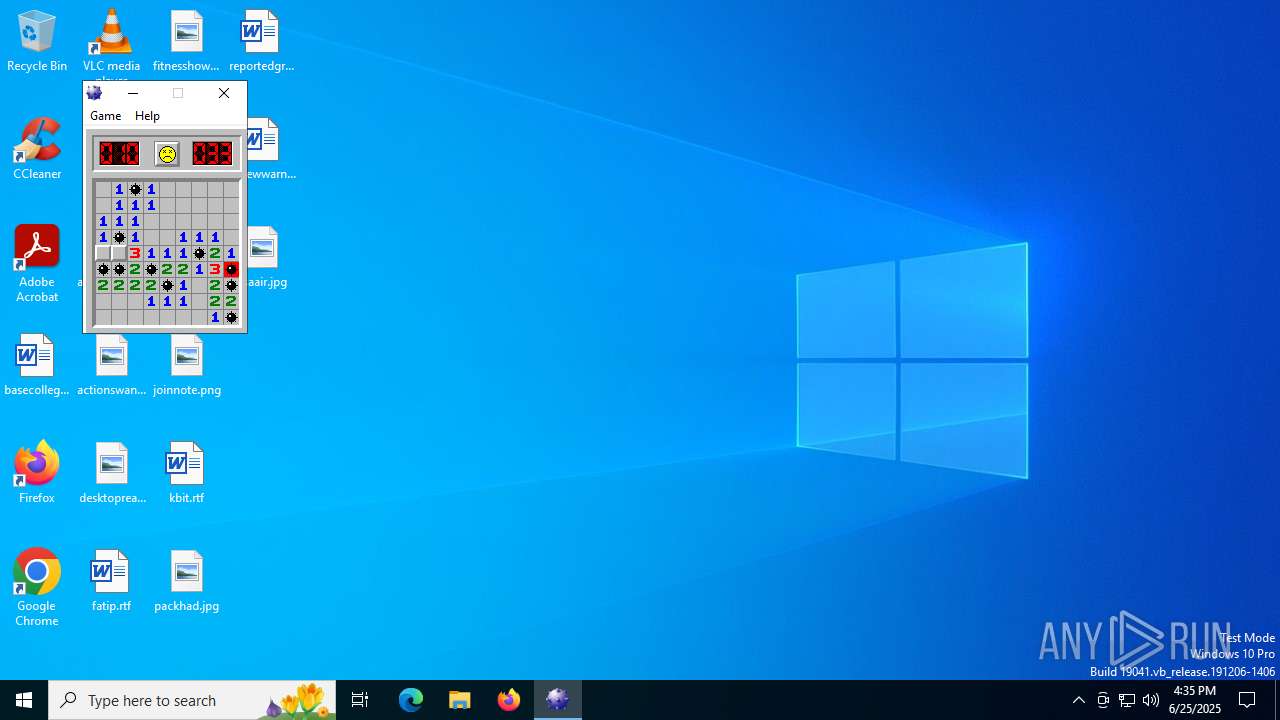1280x720 pixels.
Task: Minimize the Minesweeper window
Action: click(133, 93)
